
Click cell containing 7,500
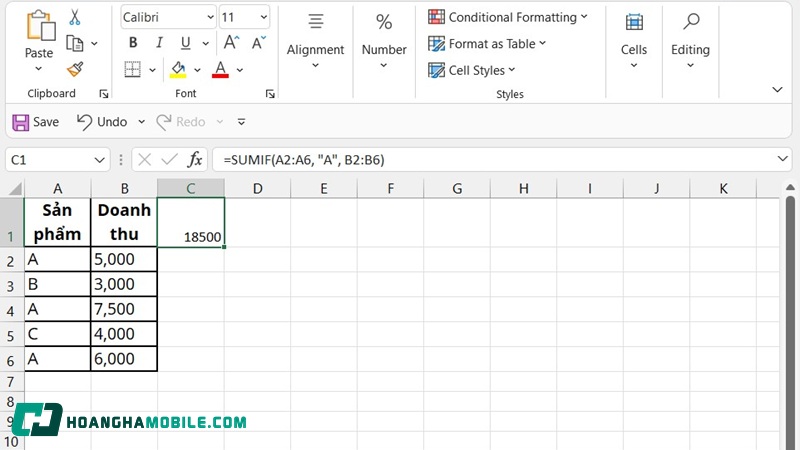pyautogui.click(x=124, y=309)
